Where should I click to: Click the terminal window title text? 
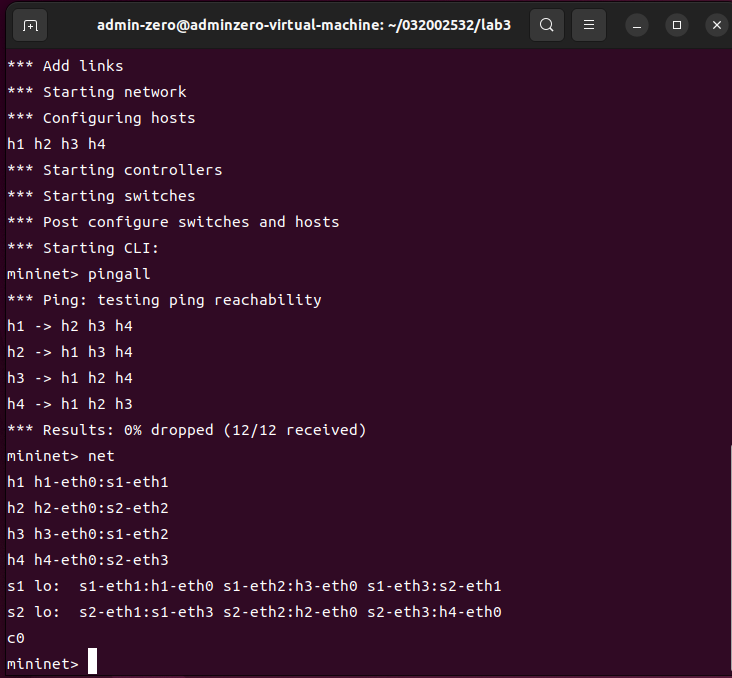[303, 25]
